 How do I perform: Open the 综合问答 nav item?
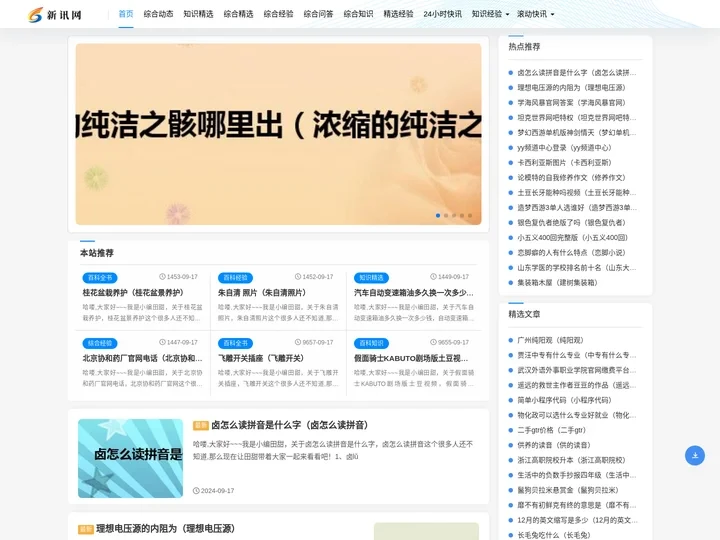(318, 14)
